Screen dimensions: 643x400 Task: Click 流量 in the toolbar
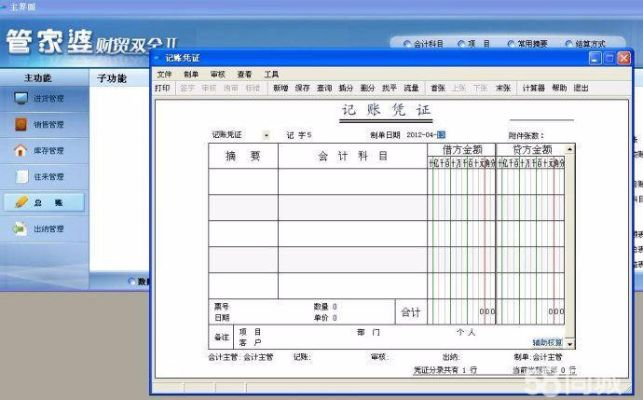[411, 88]
